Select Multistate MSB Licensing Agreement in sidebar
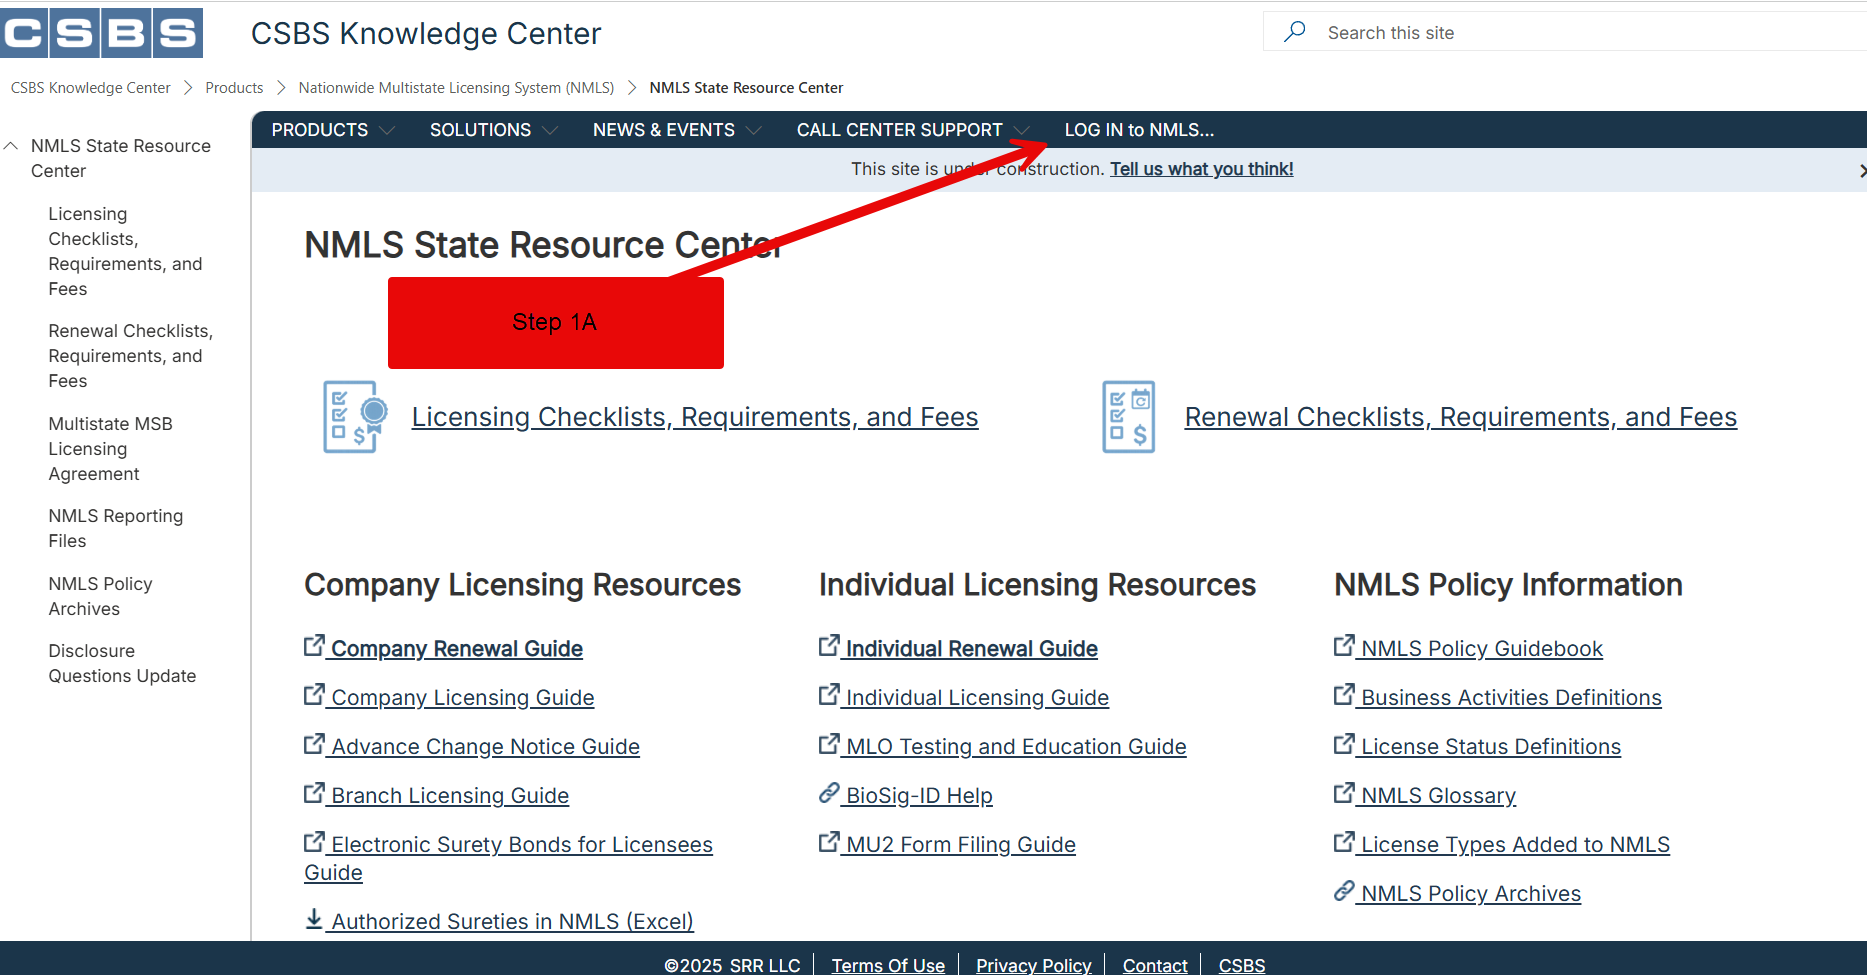Image resolution: width=1867 pixels, height=975 pixels. pyautogui.click(x=110, y=449)
